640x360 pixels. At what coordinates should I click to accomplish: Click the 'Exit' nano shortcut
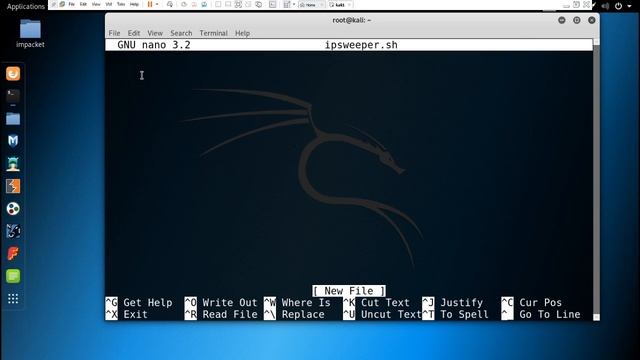127,314
